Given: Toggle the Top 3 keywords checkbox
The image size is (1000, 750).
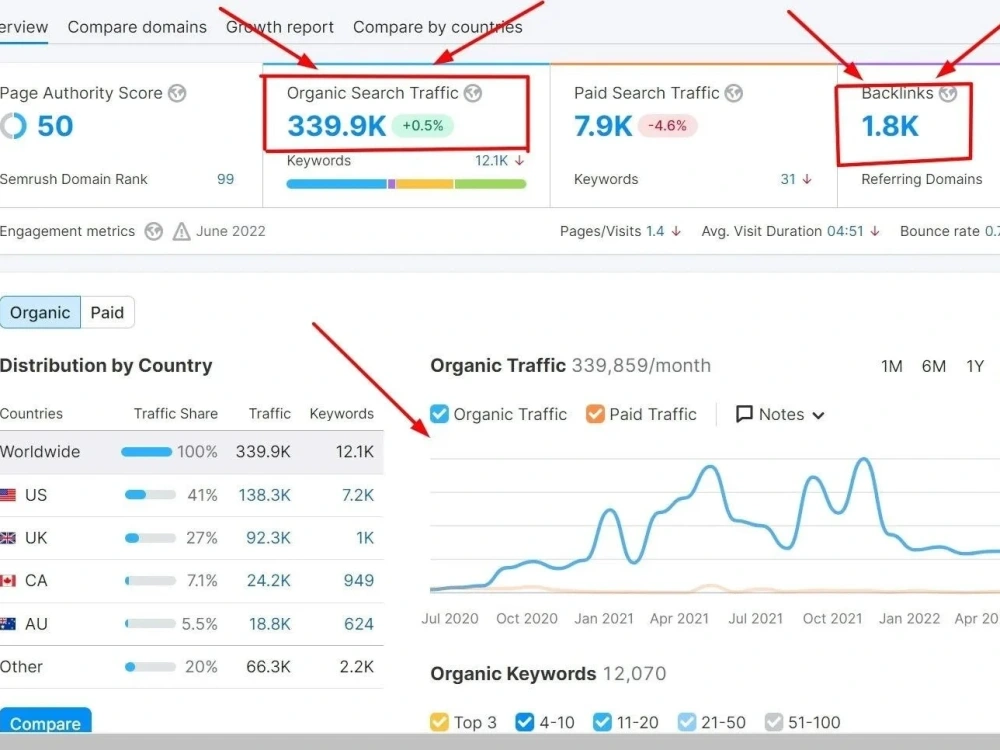Looking at the screenshot, I should pos(439,722).
